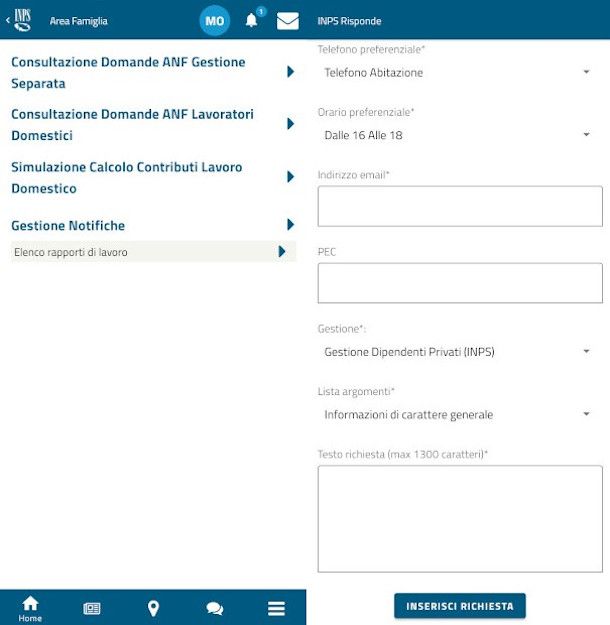The width and height of the screenshot is (610, 625).
Task: Click the Indirizzo email input field
Action: (x=460, y=206)
